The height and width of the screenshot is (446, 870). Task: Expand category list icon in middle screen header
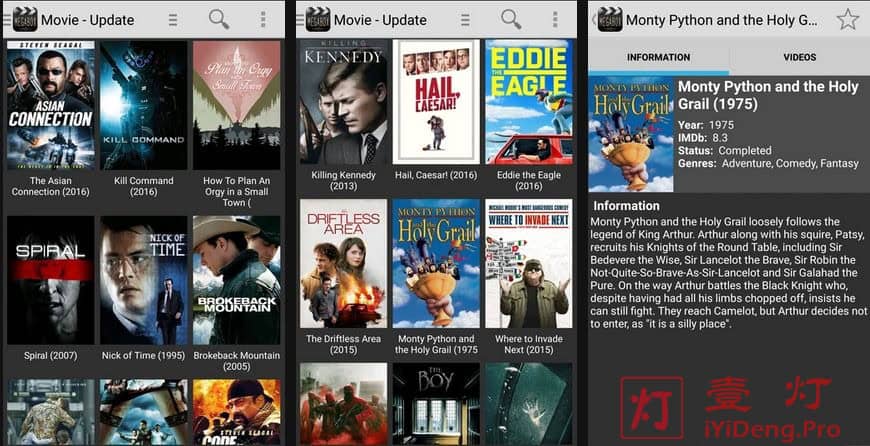coord(466,19)
